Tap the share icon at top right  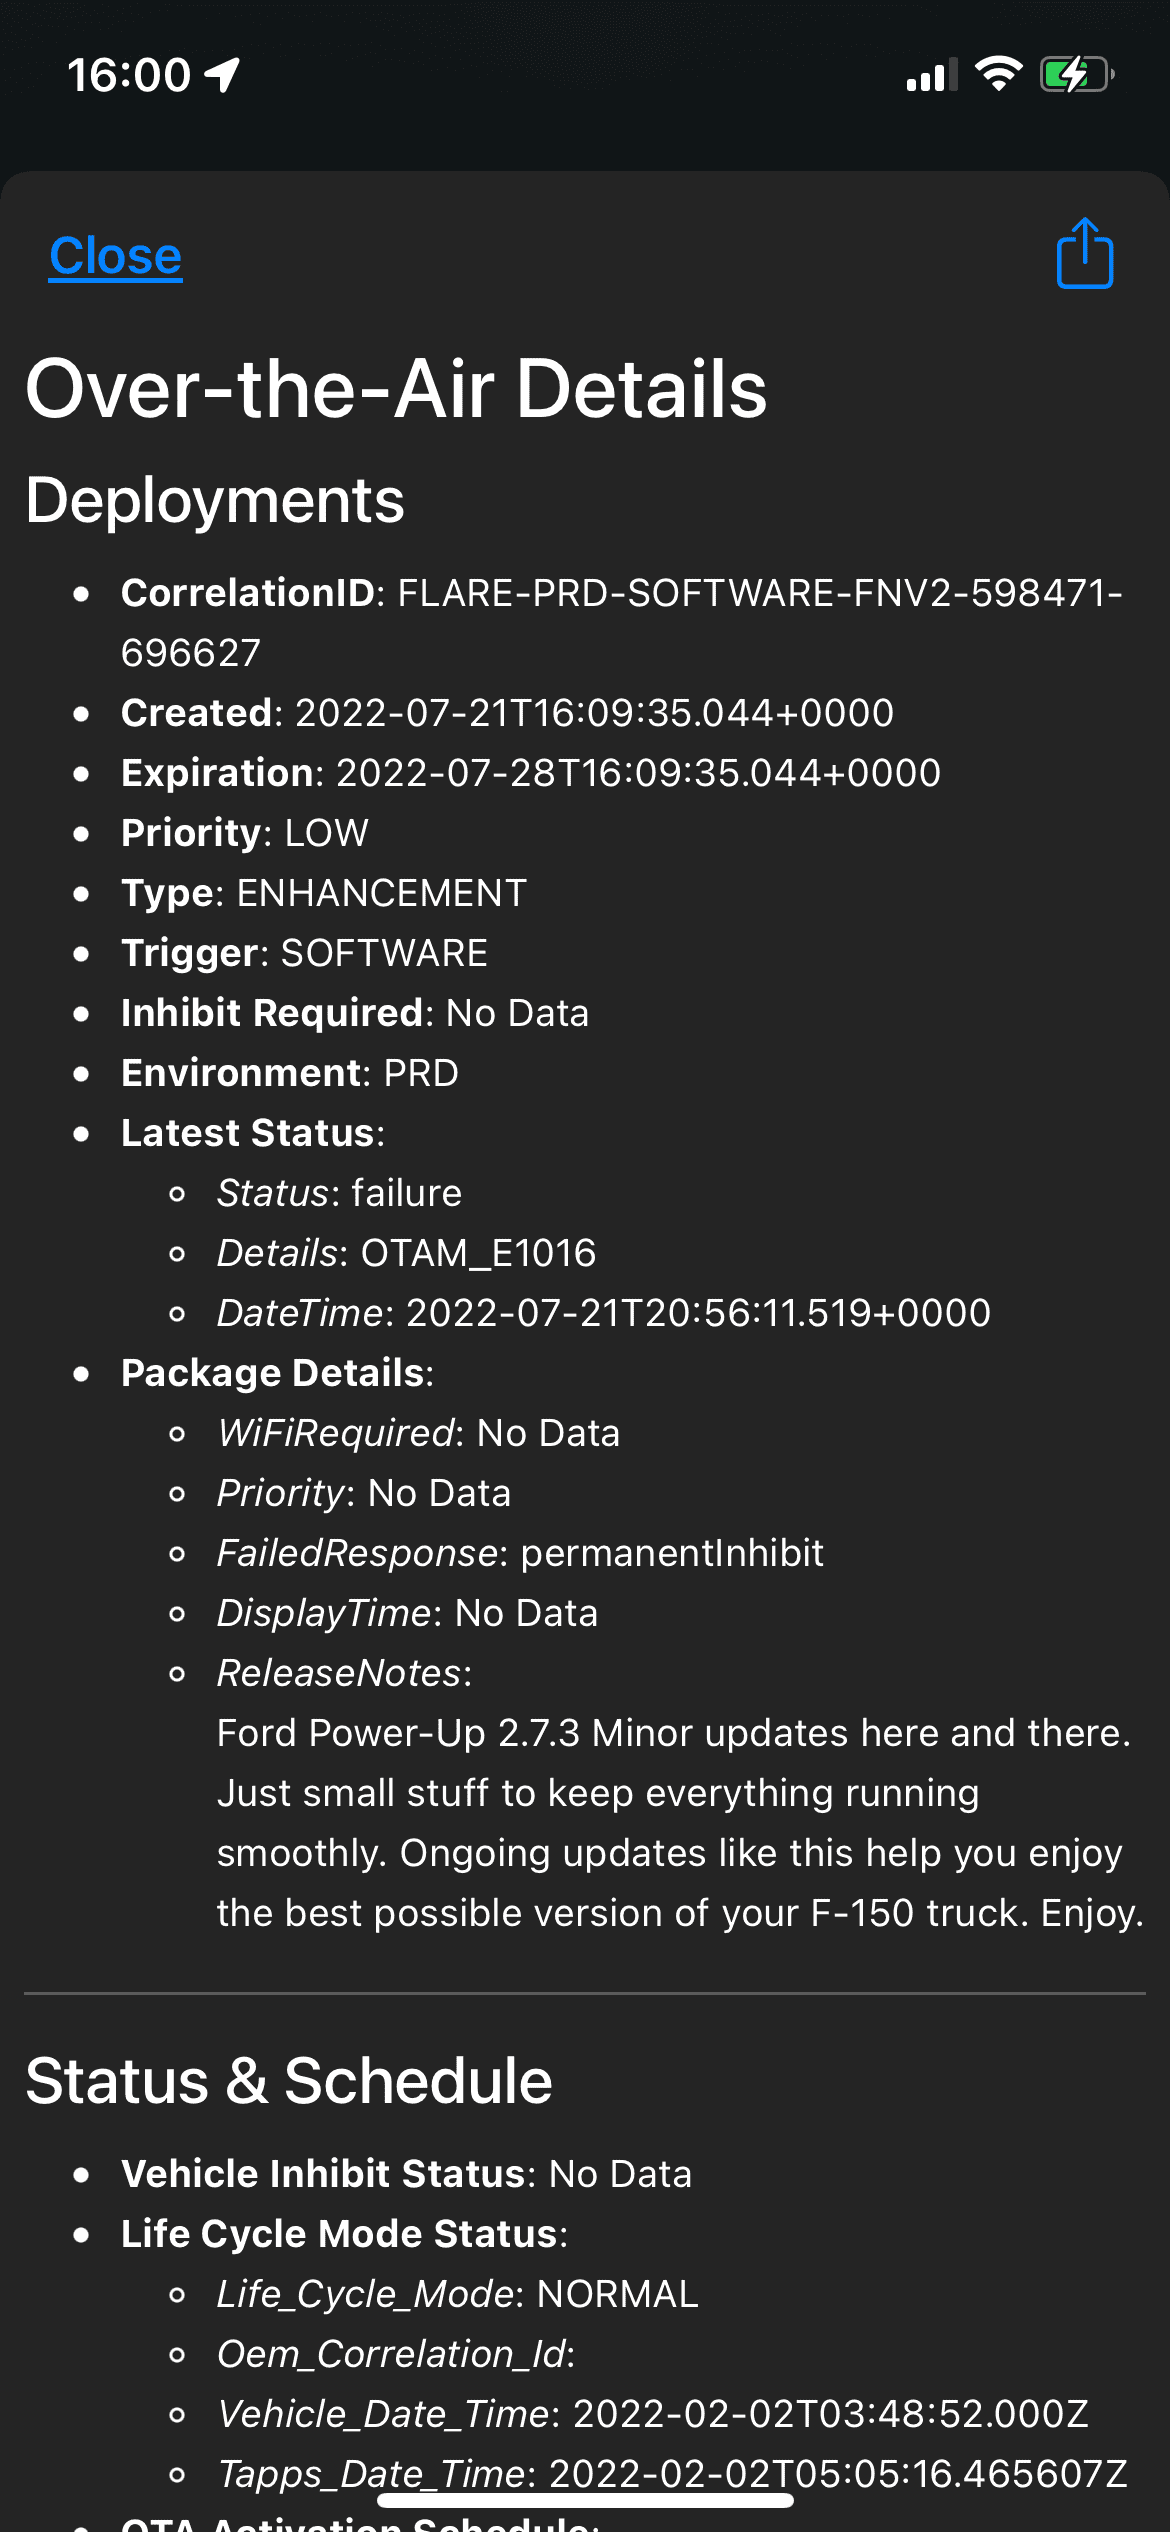pos(1085,253)
